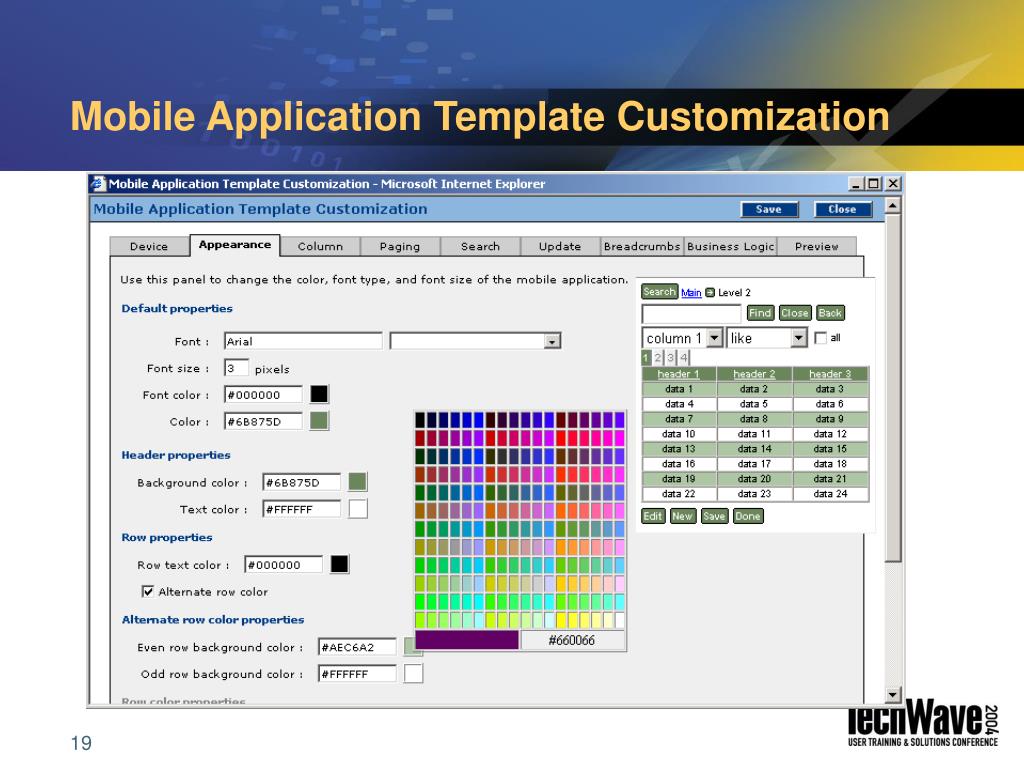Image resolution: width=1024 pixels, height=768 pixels.
Task: Select the Appearance tab
Action: tap(235, 245)
